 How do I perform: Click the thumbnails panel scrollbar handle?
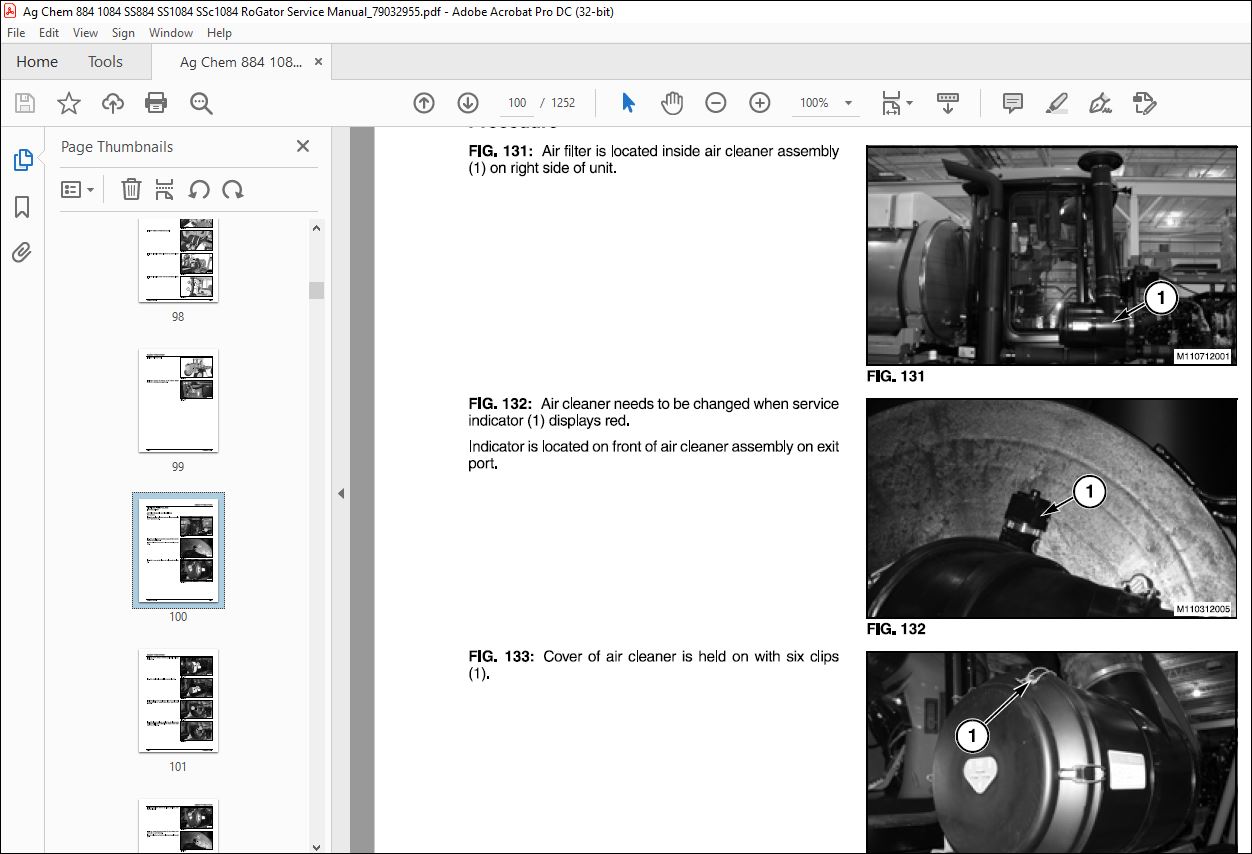(x=316, y=290)
